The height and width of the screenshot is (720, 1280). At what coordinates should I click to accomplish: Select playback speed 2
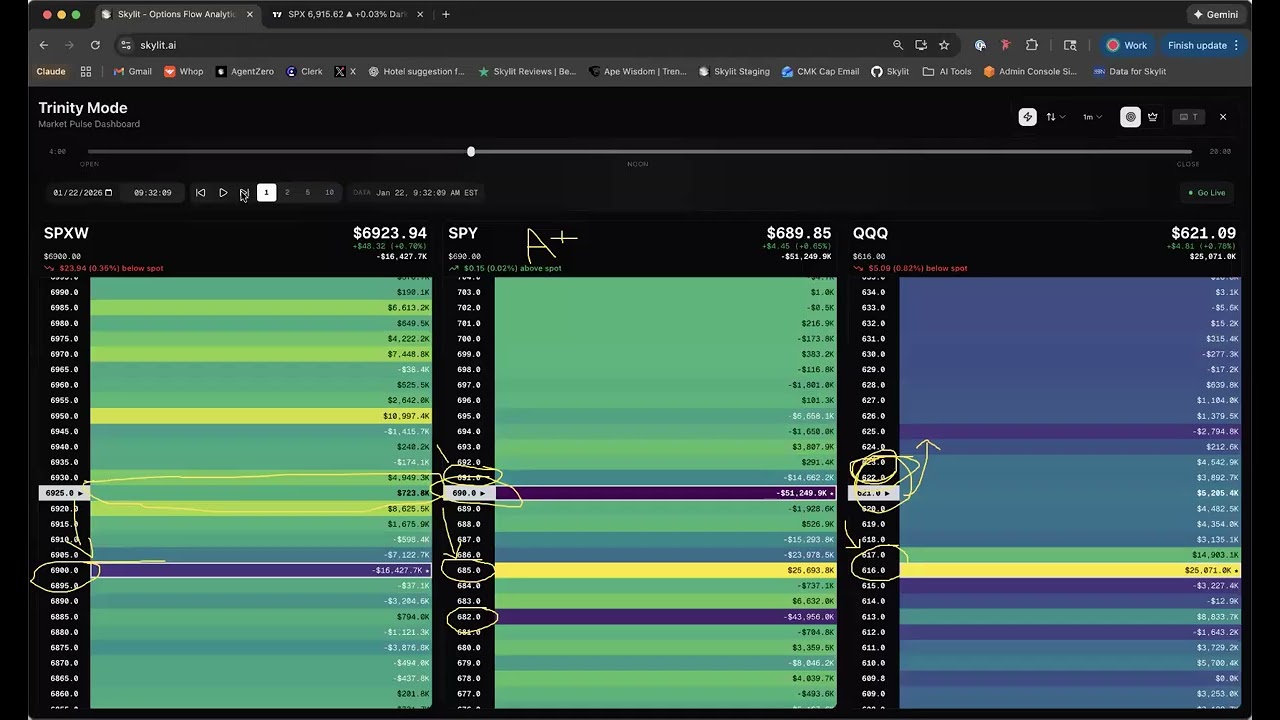pyautogui.click(x=287, y=193)
